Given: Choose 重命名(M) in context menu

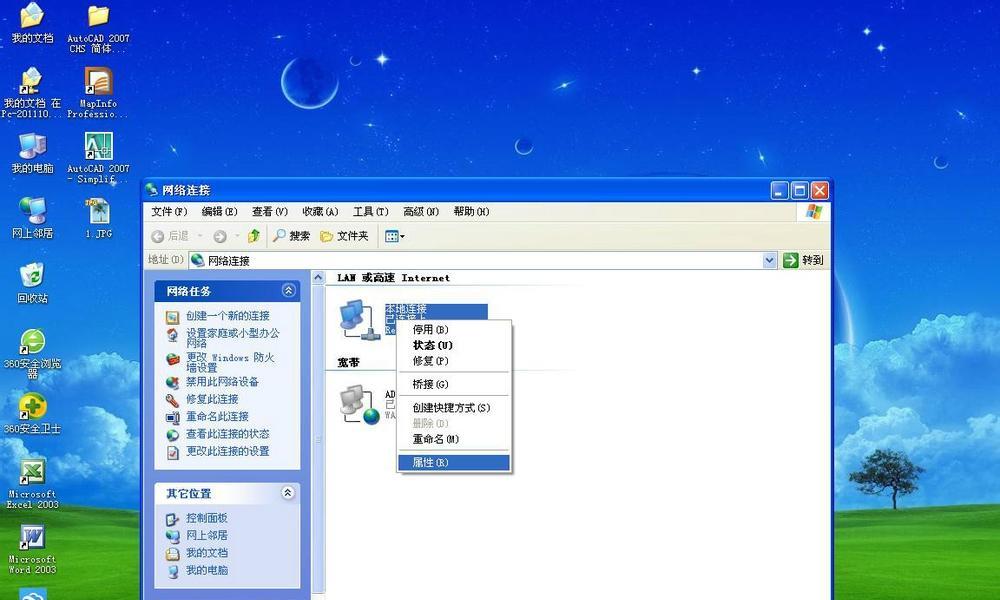Looking at the screenshot, I should click(453, 439).
